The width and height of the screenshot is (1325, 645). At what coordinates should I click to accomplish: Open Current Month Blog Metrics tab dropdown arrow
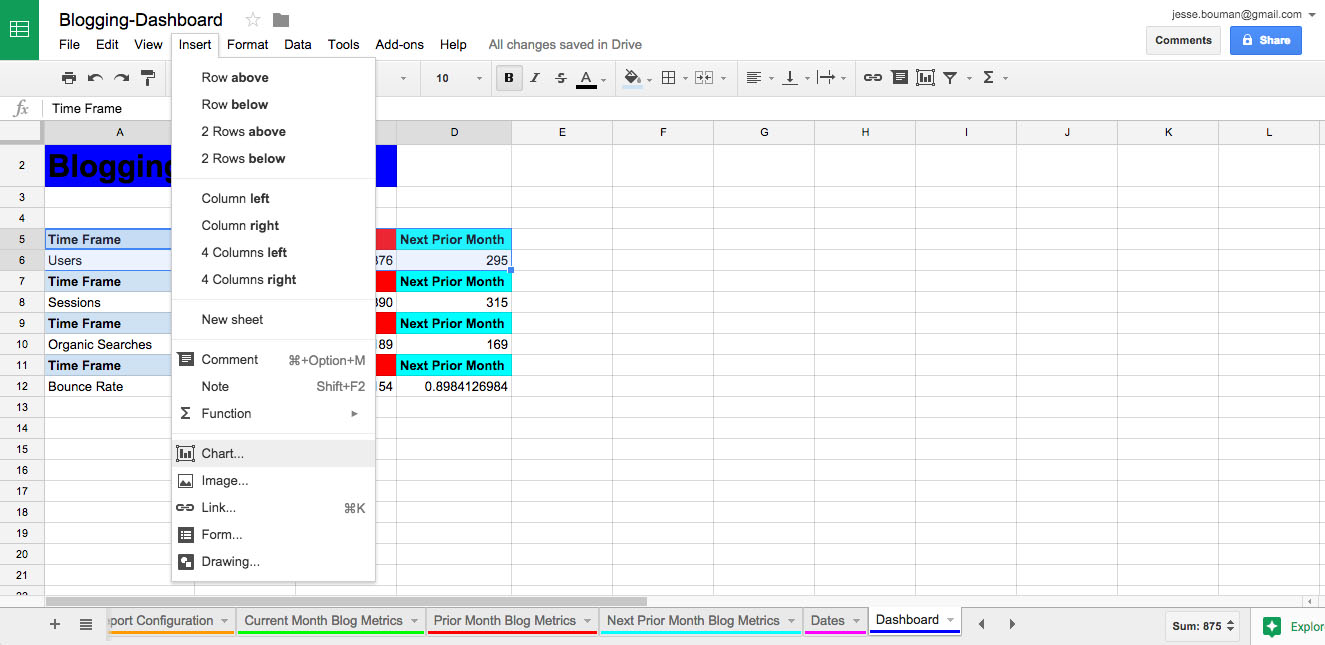point(414,621)
